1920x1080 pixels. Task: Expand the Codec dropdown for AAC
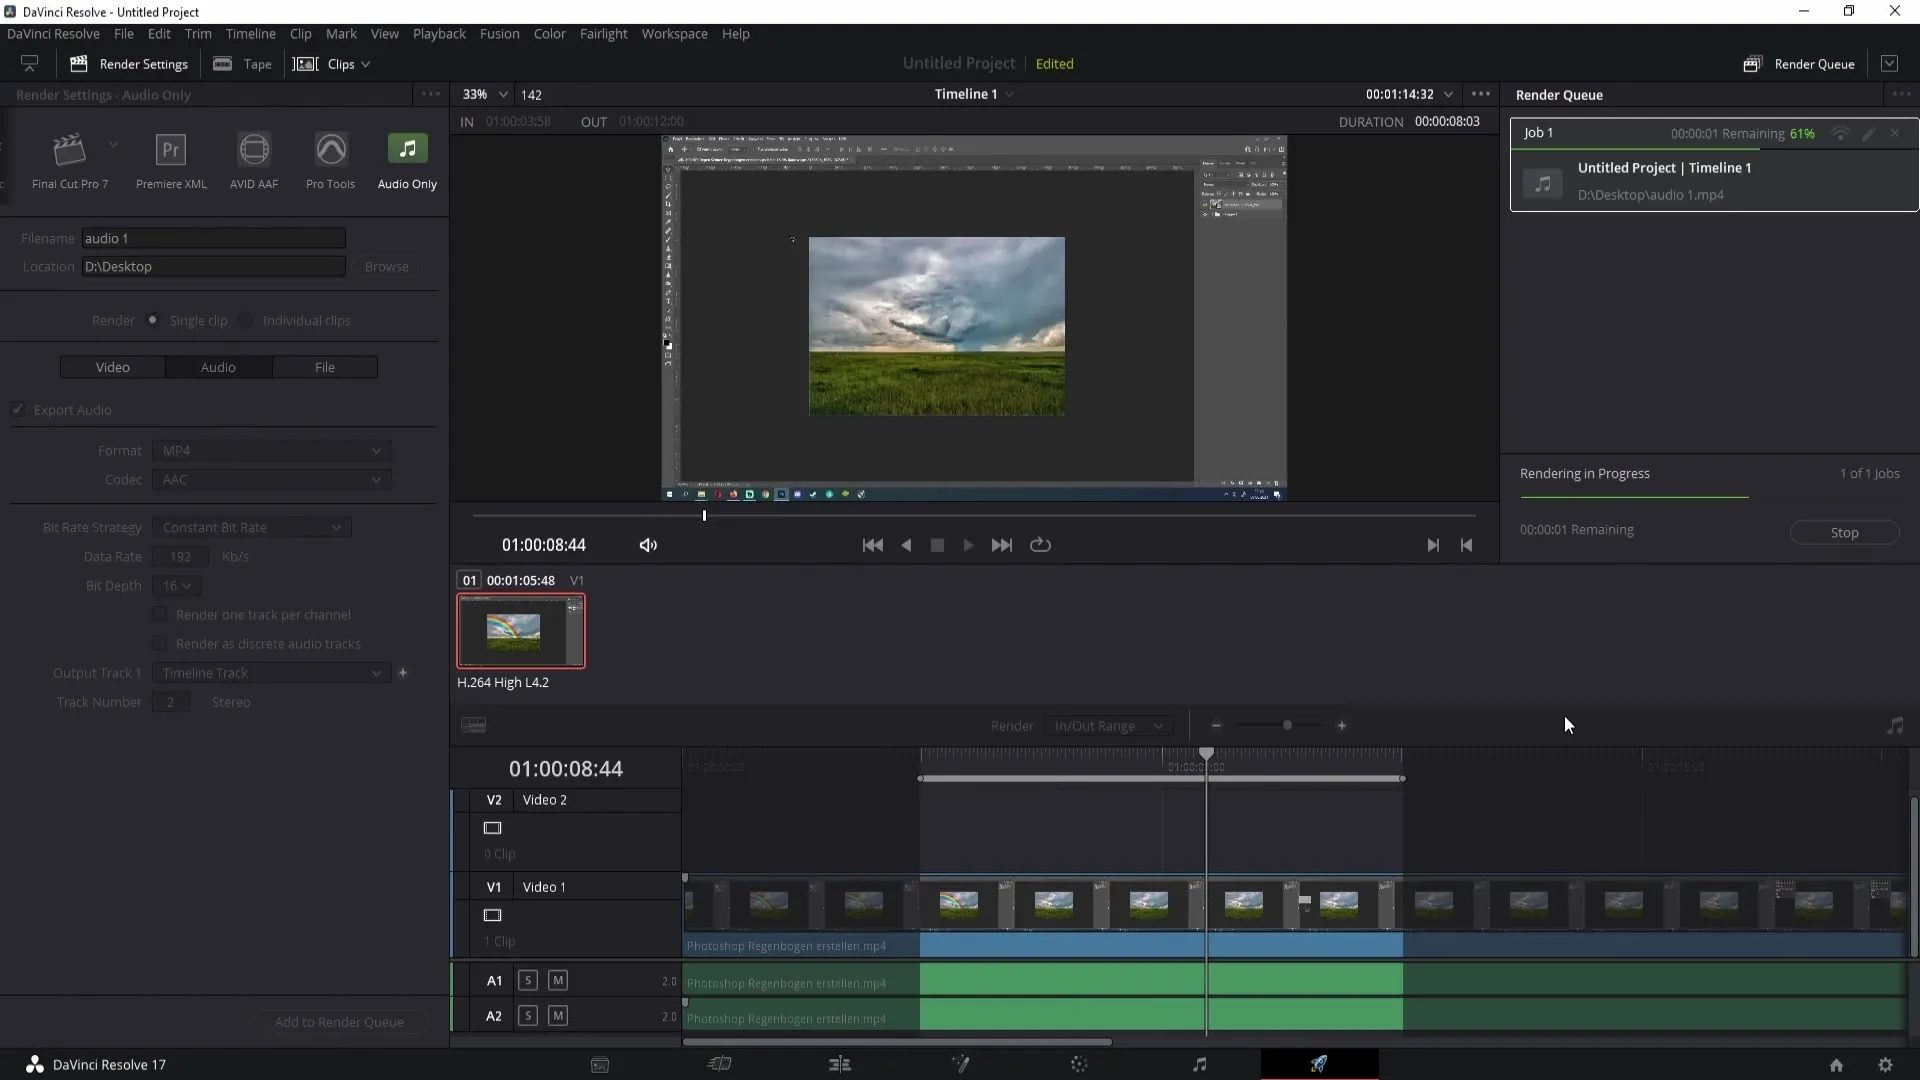click(376, 479)
